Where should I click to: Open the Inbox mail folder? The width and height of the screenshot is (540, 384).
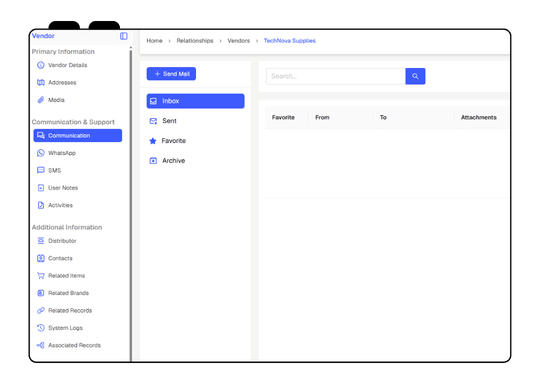tap(196, 101)
